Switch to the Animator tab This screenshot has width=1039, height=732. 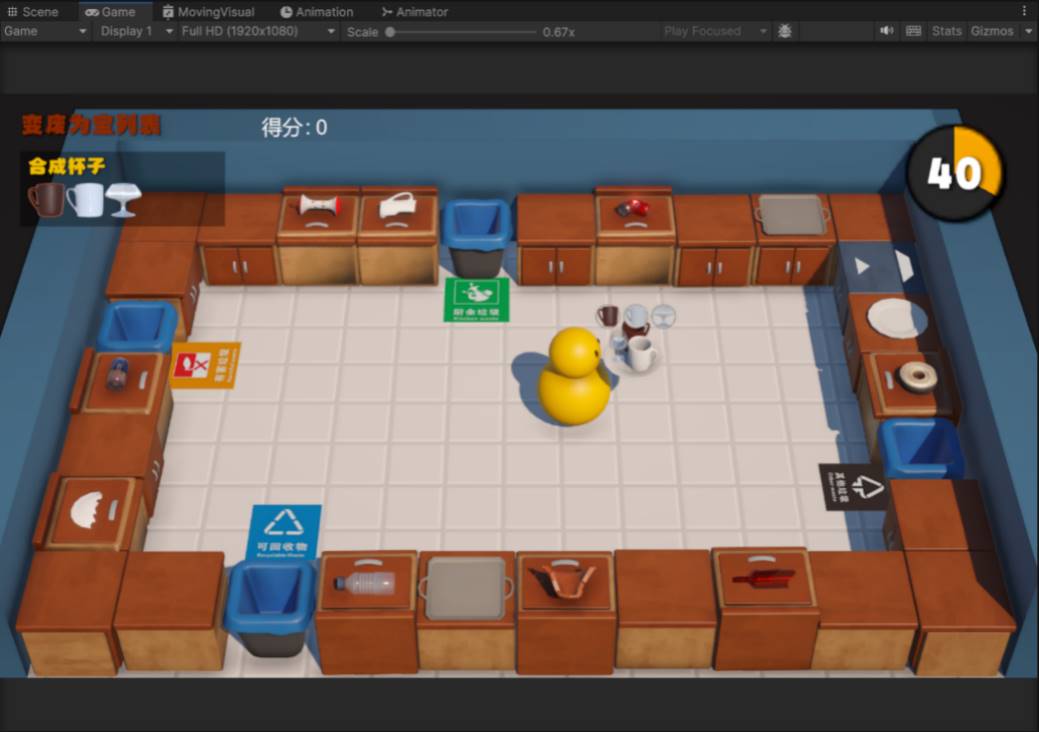(414, 12)
